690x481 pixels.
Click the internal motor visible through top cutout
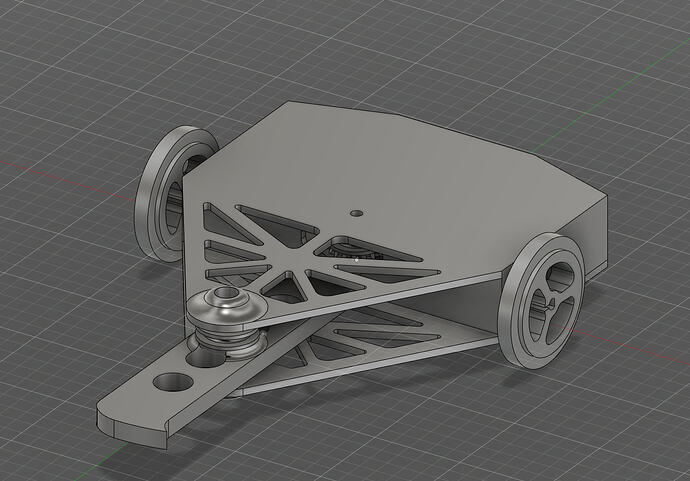pos(352,250)
